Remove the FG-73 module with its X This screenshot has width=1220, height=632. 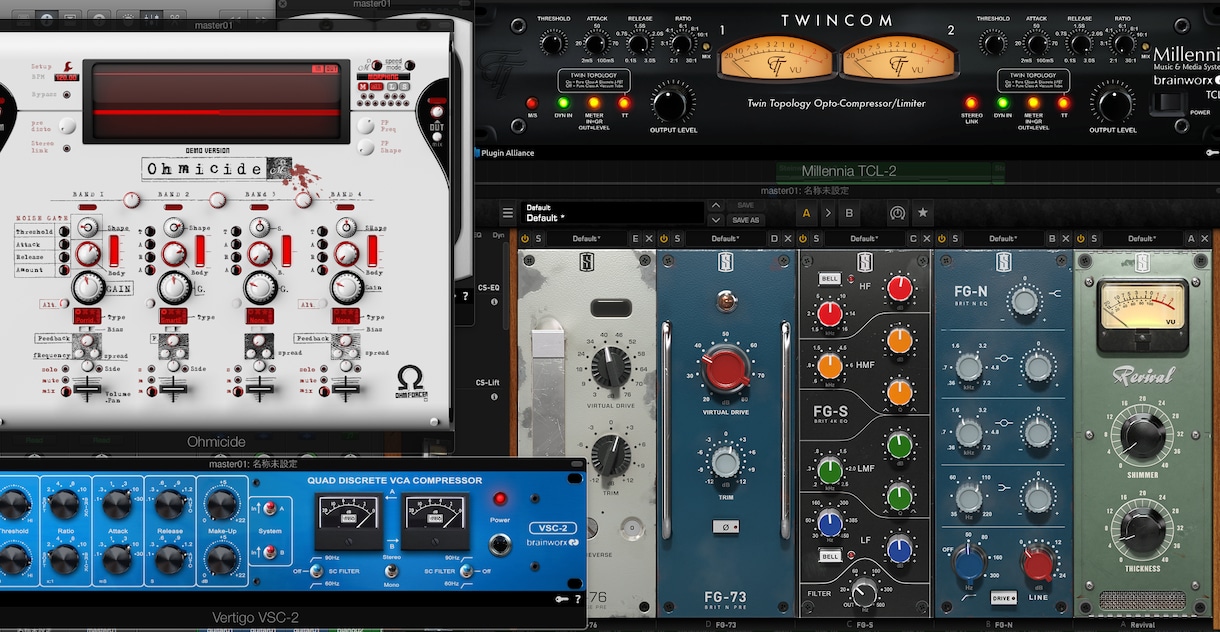pyautogui.click(x=787, y=239)
